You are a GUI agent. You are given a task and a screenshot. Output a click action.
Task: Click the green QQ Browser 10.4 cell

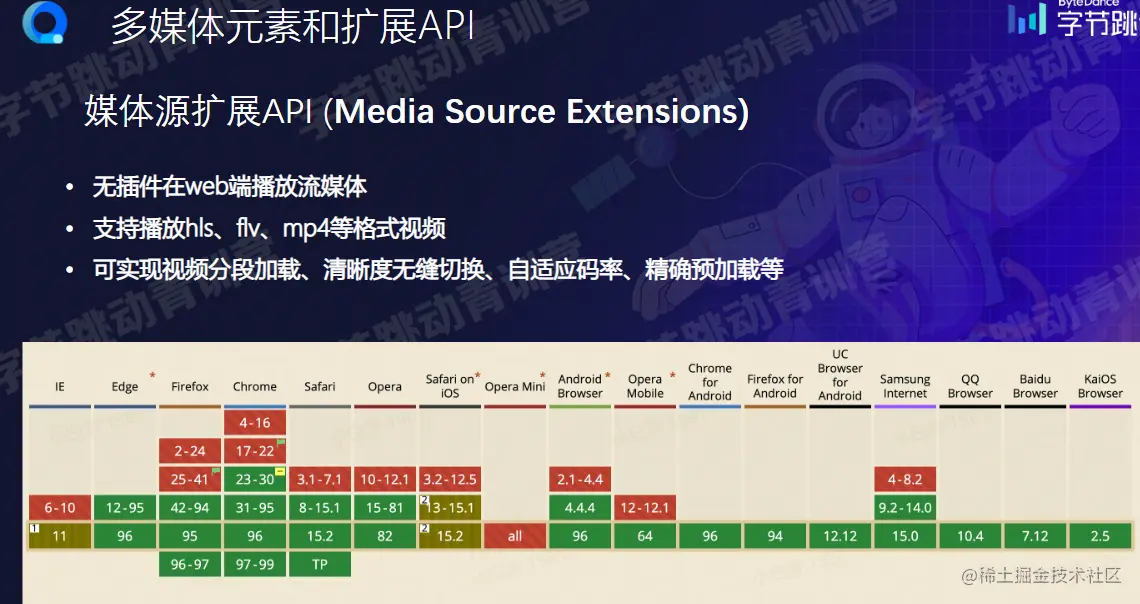(x=970, y=536)
